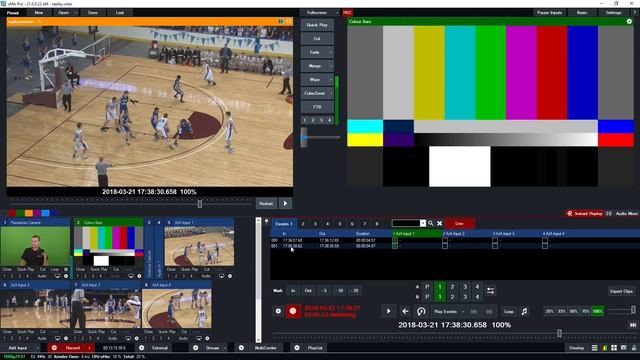Open the PlayList settings gear icon
Screen dimensions: 640x360
[297, 348]
